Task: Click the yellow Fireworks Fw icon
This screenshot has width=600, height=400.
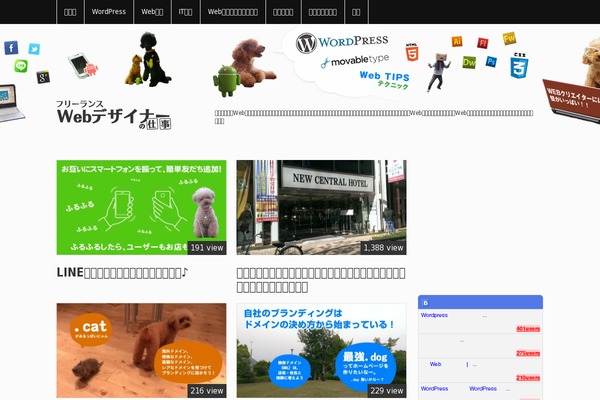Action: [x=509, y=38]
